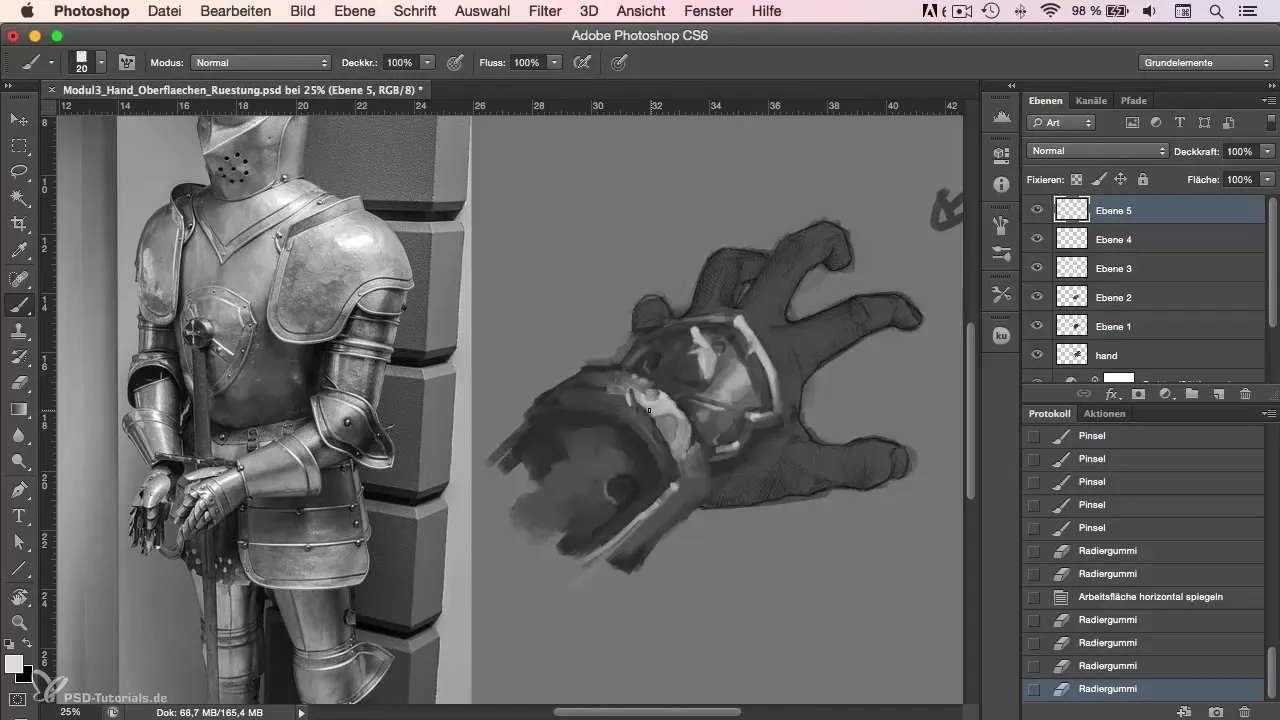The height and width of the screenshot is (720, 1280).
Task: Select the Rectangular Marquee tool
Action: tap(19, 146)
